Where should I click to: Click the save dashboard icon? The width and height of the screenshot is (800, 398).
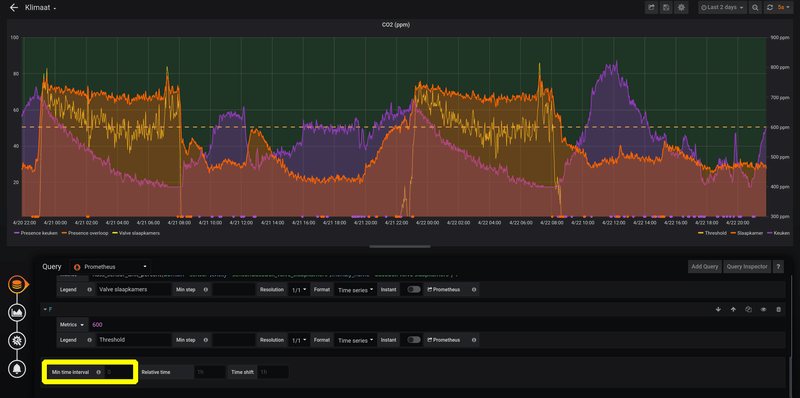tap(666, 8)
